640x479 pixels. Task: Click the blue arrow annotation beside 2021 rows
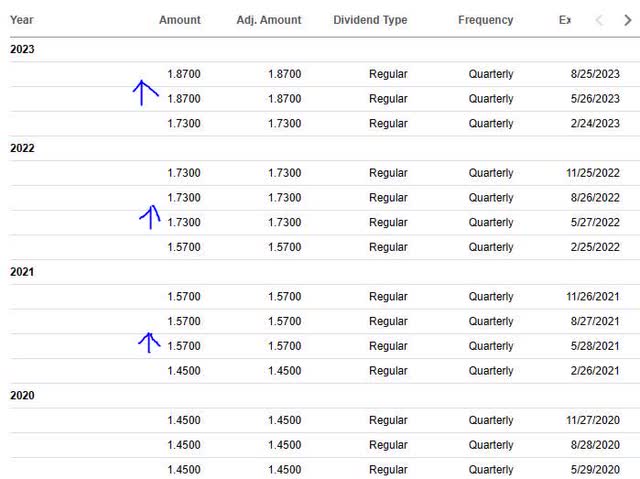click(x=148, y=342)
